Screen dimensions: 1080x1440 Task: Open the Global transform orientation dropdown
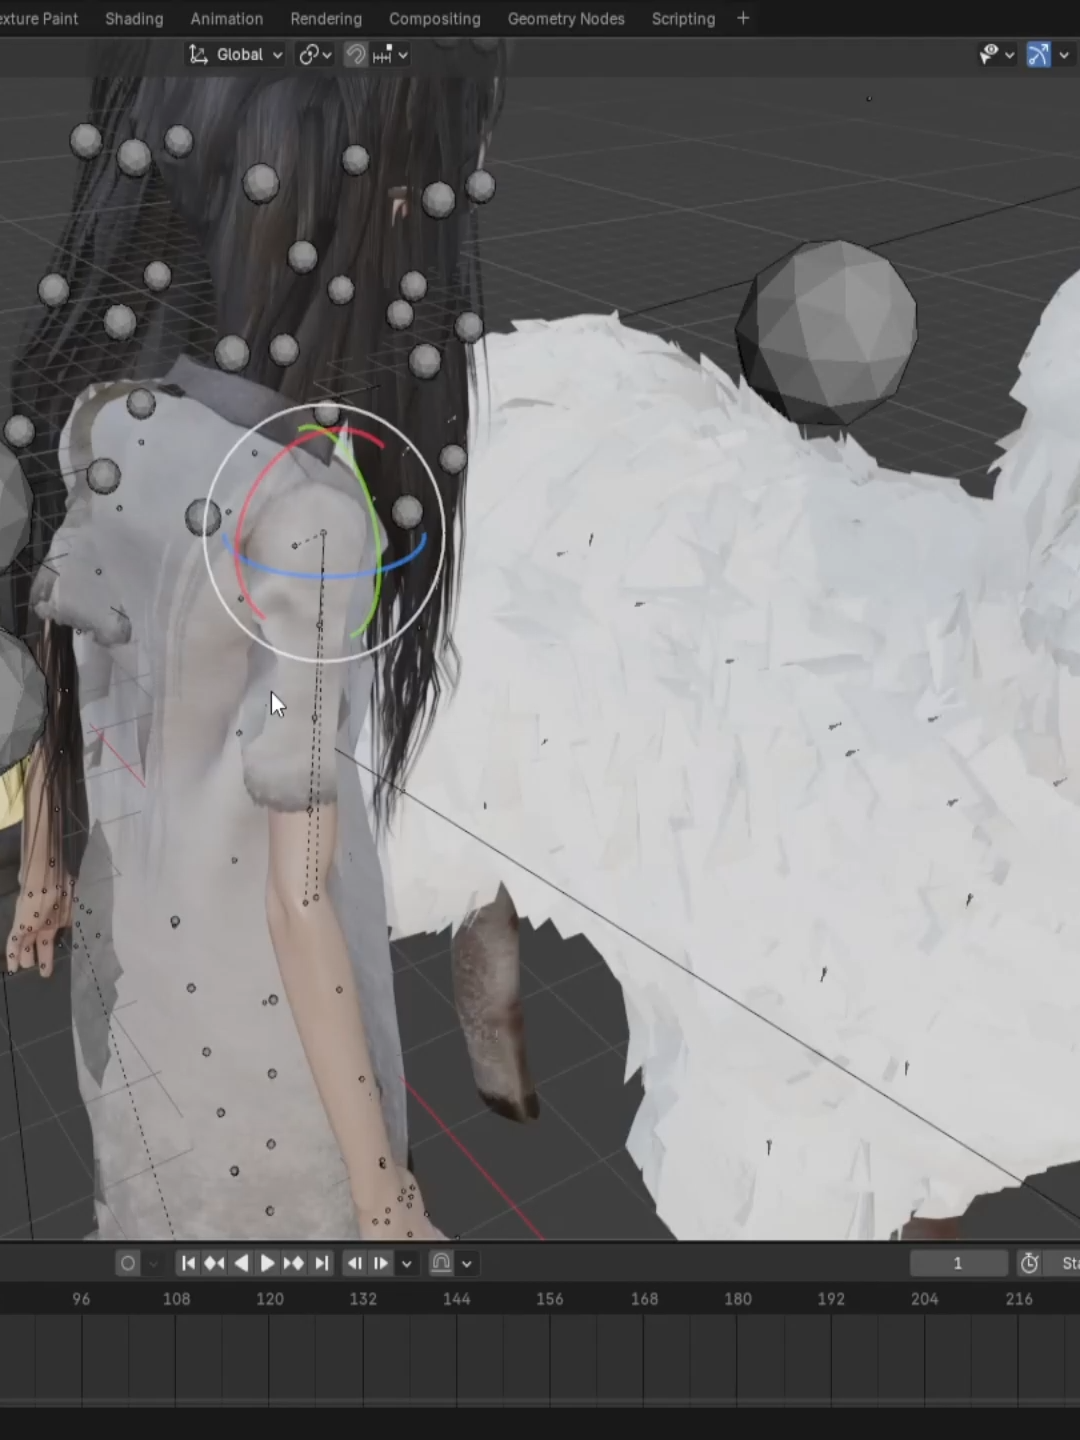[x=236, y=55]
